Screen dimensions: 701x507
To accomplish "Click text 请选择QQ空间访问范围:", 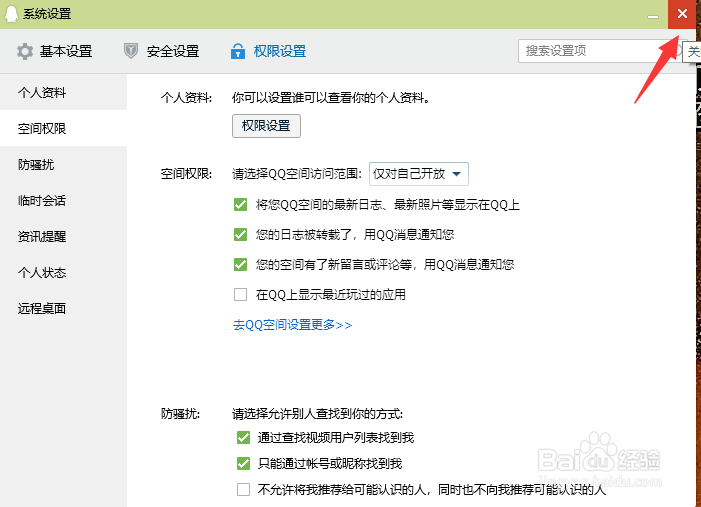I will pyautogui.click(x=297, y=173).
